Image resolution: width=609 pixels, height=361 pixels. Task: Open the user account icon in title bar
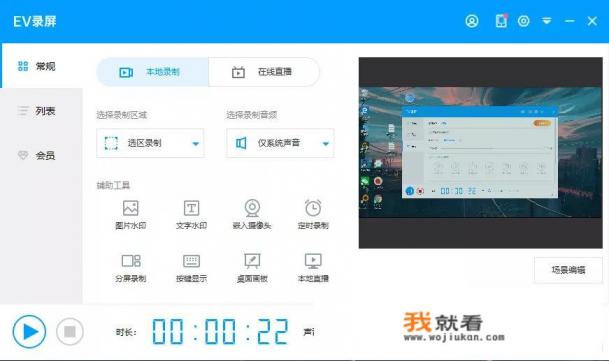[472, 21]
